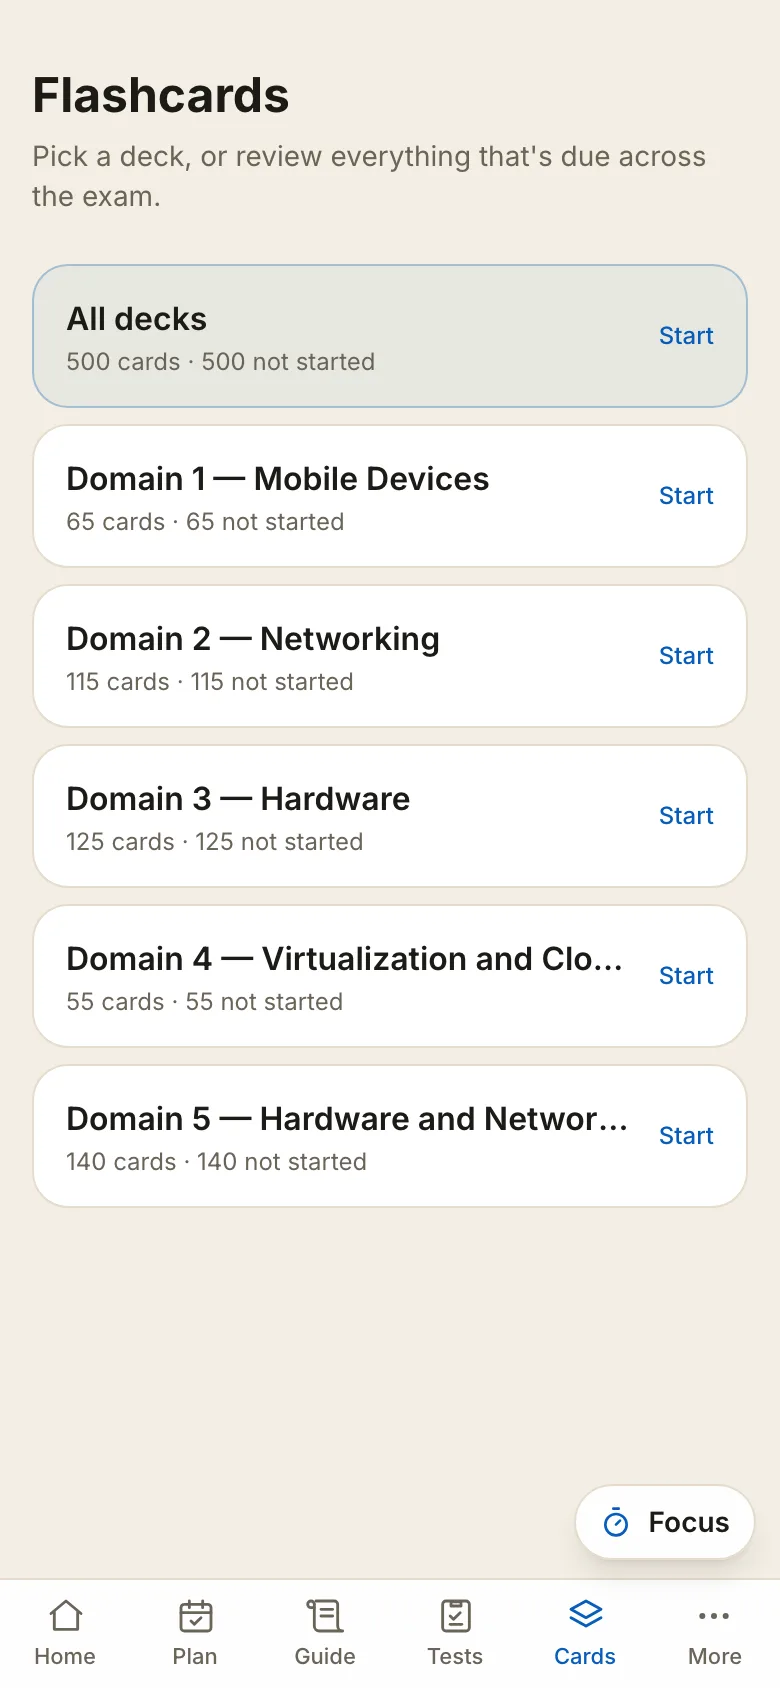The height and width of the screenshot is (1688, 780).
Task: Tap the Cards layers icon
Action: point(585,1614)
